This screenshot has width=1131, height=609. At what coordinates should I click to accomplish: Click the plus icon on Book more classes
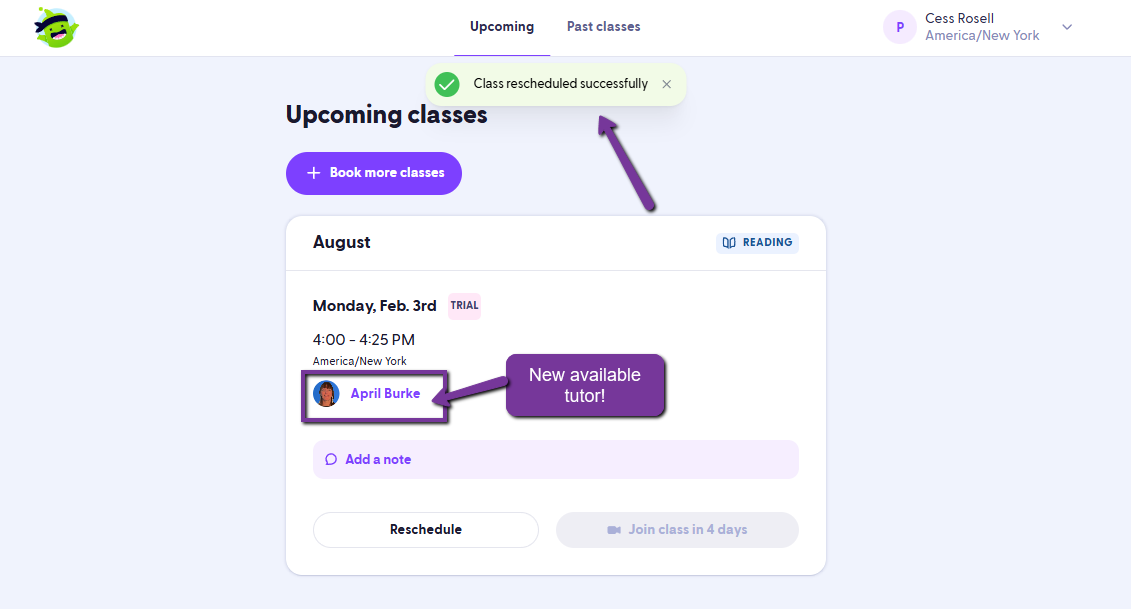[x=314, y=173]
